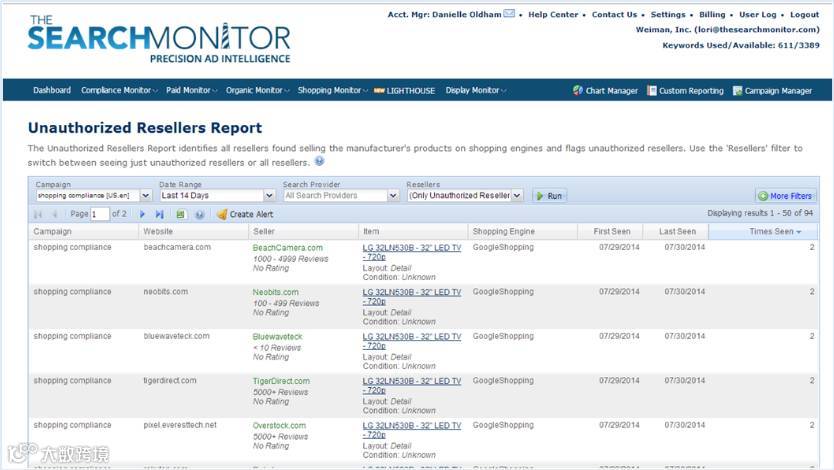Open the Resellers filter dropdown
Viewport: 834px width, 470px height.
(x=517, y=196)
